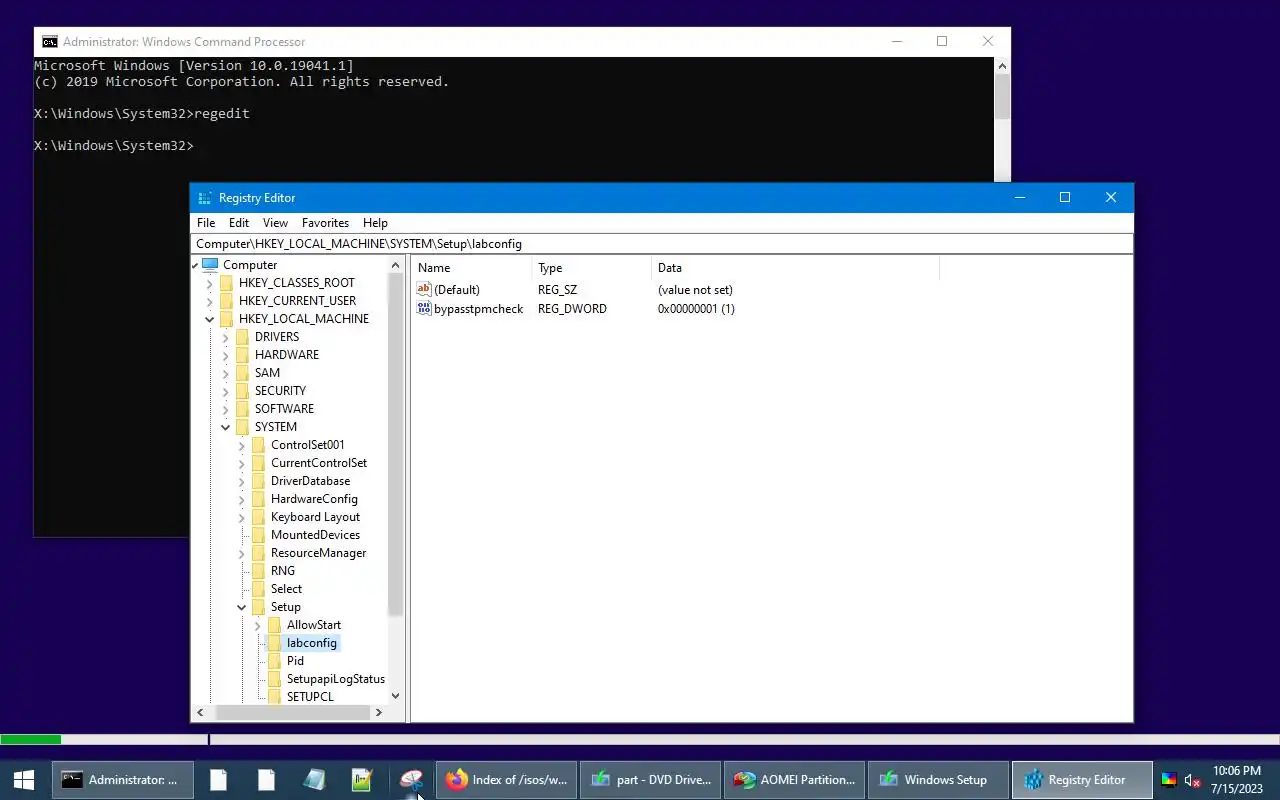Click the HKEY_CLASSES_ROOT folder icon
Viewport: 1280px width, 800px height.
click(226, 283)
